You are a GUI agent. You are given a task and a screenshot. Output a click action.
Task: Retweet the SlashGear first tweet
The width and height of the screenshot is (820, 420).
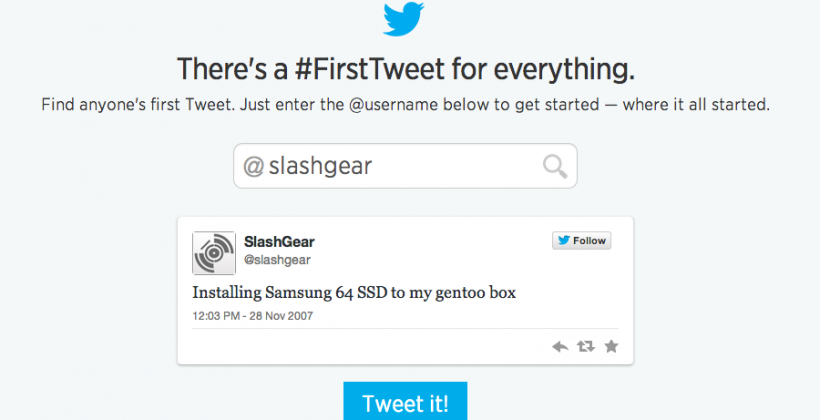[x=586, y=347]
